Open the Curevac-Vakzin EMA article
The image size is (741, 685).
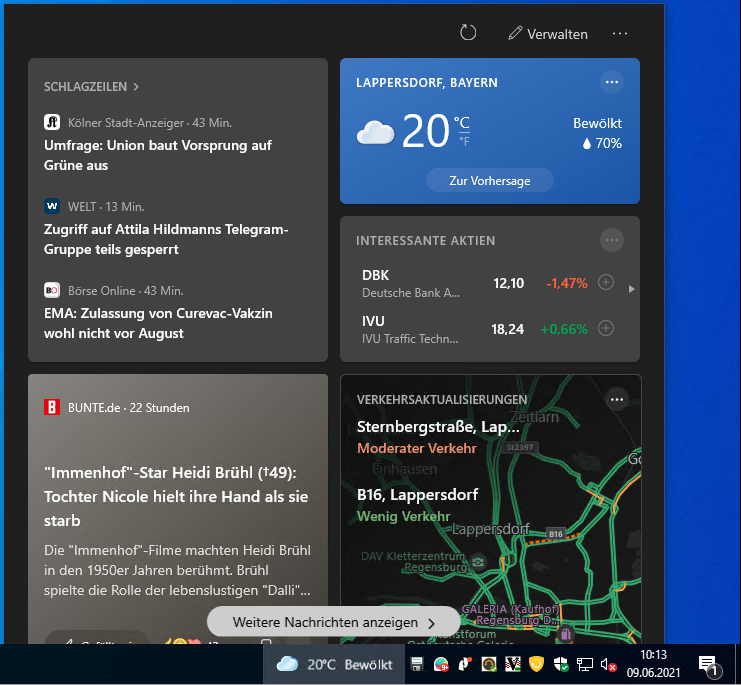pyautogui.click(x=158, y=323)
